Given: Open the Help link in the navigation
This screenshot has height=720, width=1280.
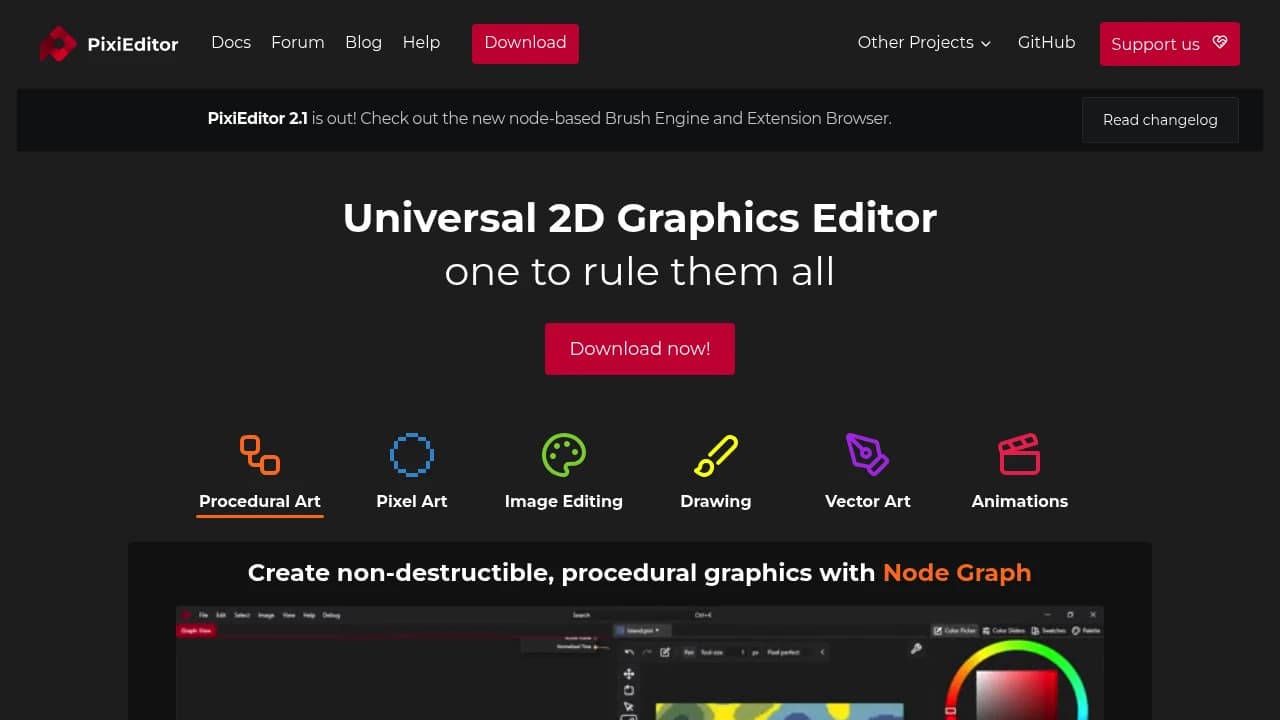Looking at the screenshot, I should pyautogui.click(x=421, y=42).
